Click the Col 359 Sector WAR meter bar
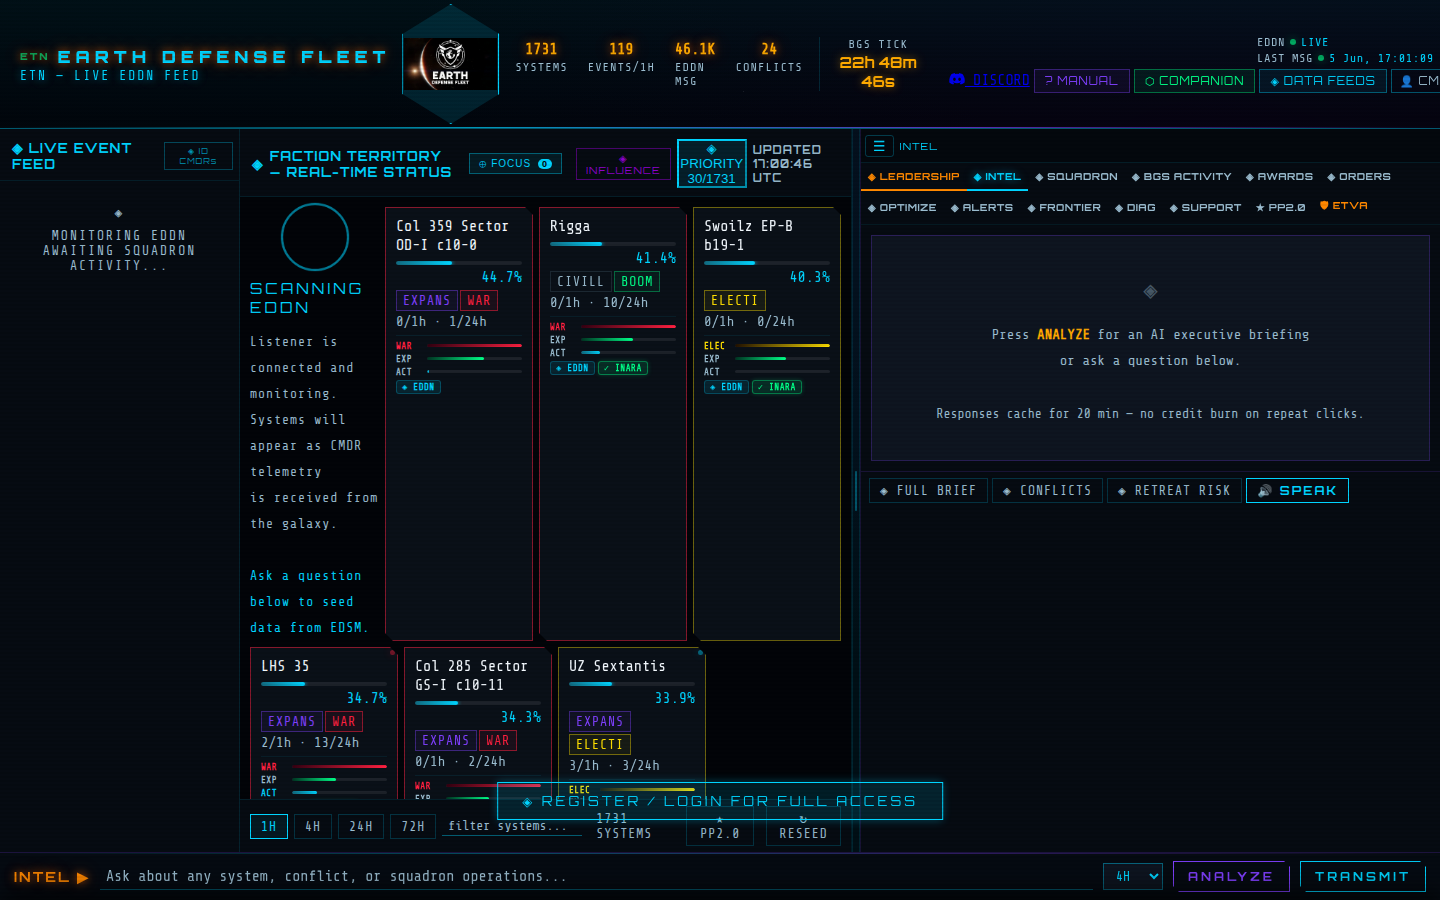1440x900 pixels. (474, 346)
